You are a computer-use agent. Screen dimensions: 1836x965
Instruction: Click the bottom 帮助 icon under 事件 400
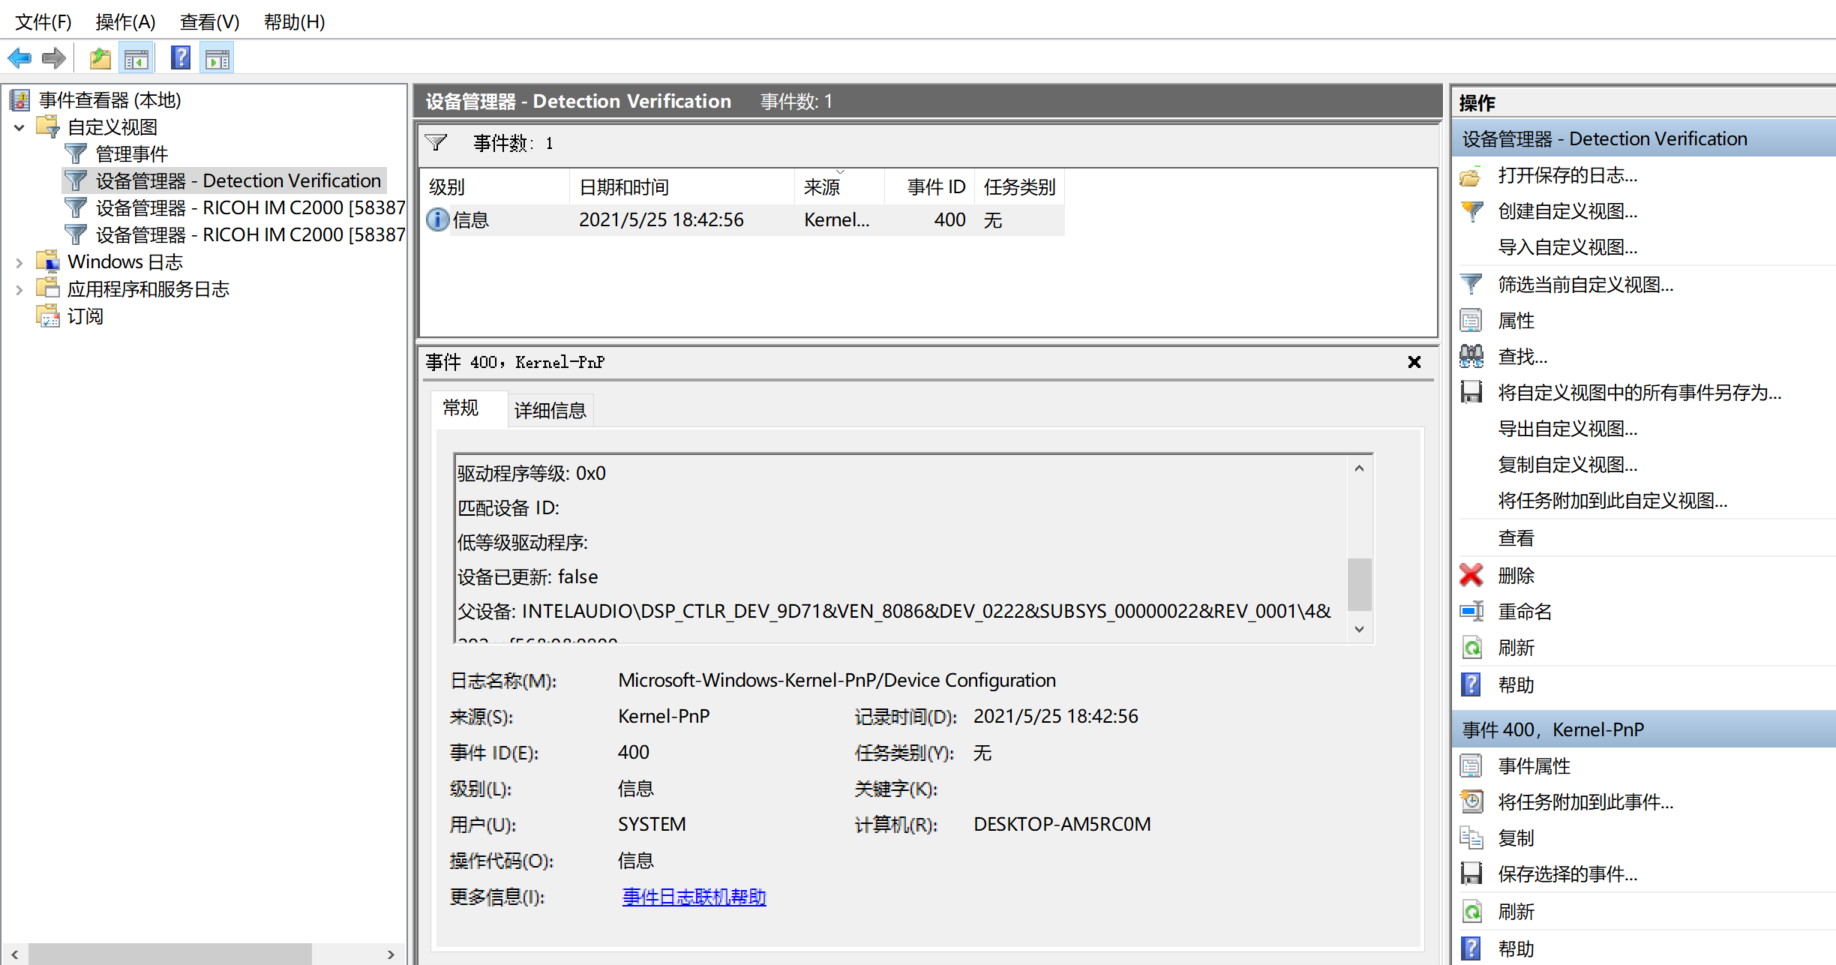coord(1471,949)
